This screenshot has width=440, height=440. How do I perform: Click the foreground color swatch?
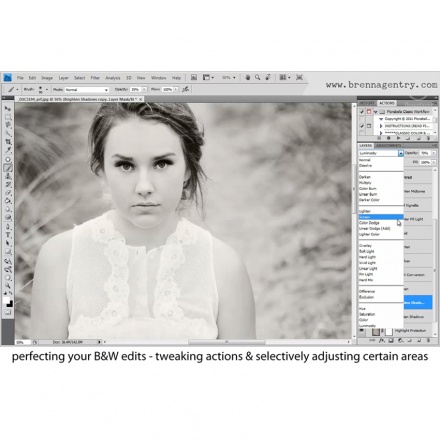6,301
